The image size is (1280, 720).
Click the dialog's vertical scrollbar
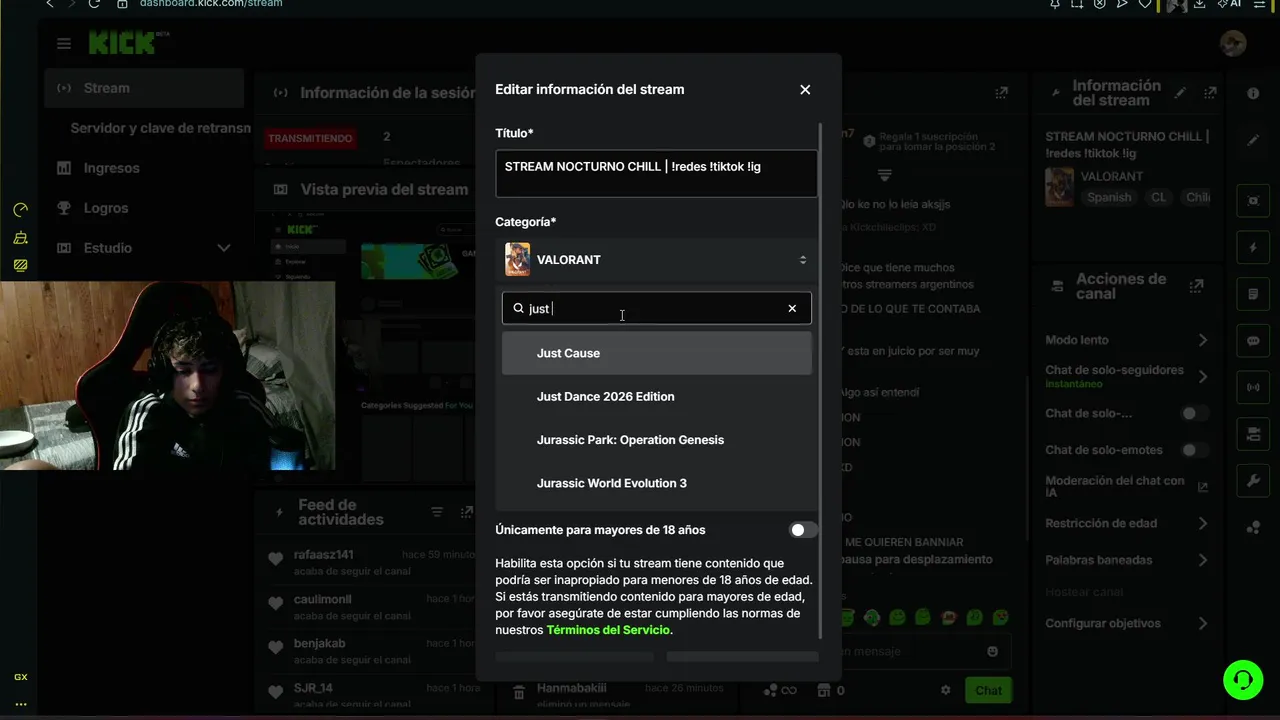pyautogui.click(x=820, y=380)
